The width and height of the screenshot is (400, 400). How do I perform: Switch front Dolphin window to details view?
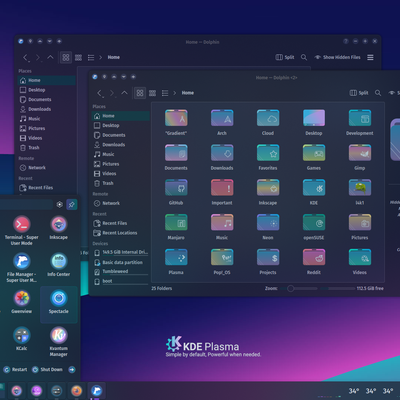click(165, 93)
